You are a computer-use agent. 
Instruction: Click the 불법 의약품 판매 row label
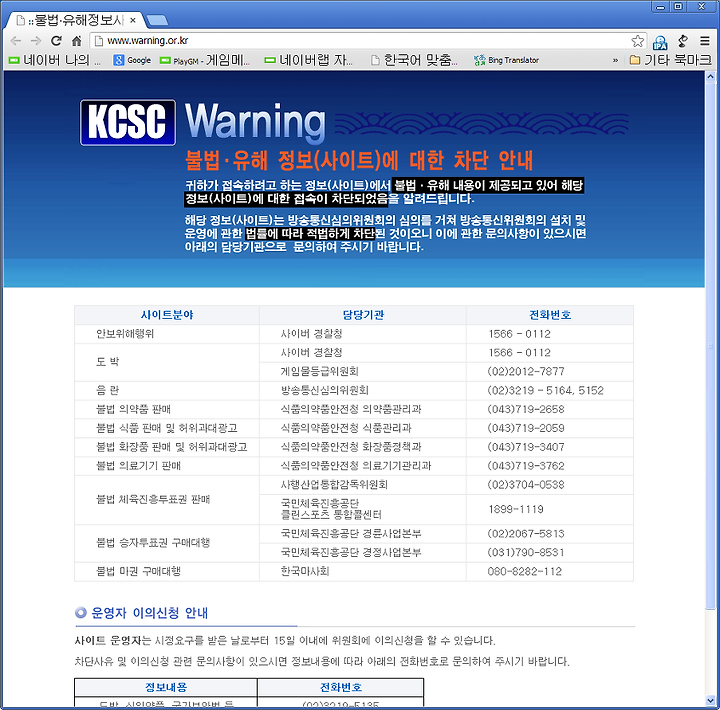tap(134, 409)
